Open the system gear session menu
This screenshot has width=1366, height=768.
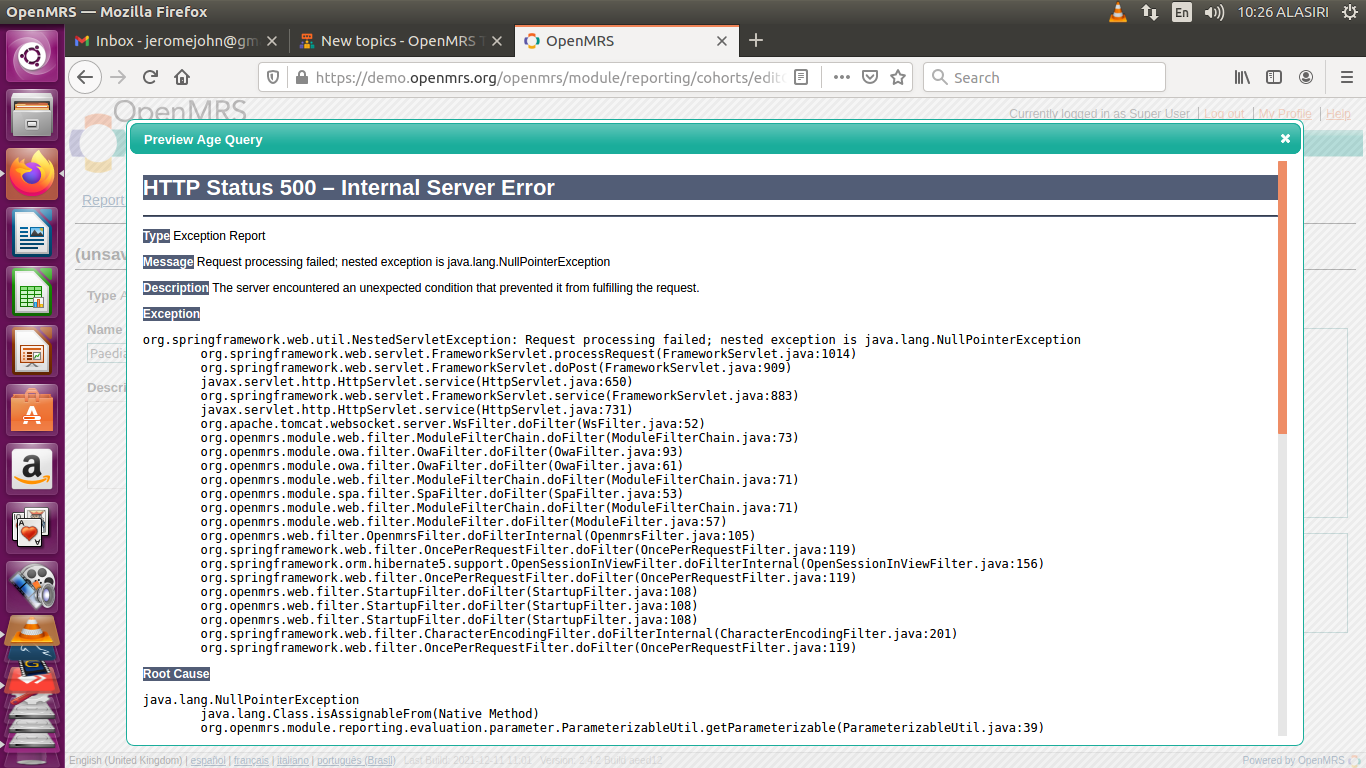1350,12
